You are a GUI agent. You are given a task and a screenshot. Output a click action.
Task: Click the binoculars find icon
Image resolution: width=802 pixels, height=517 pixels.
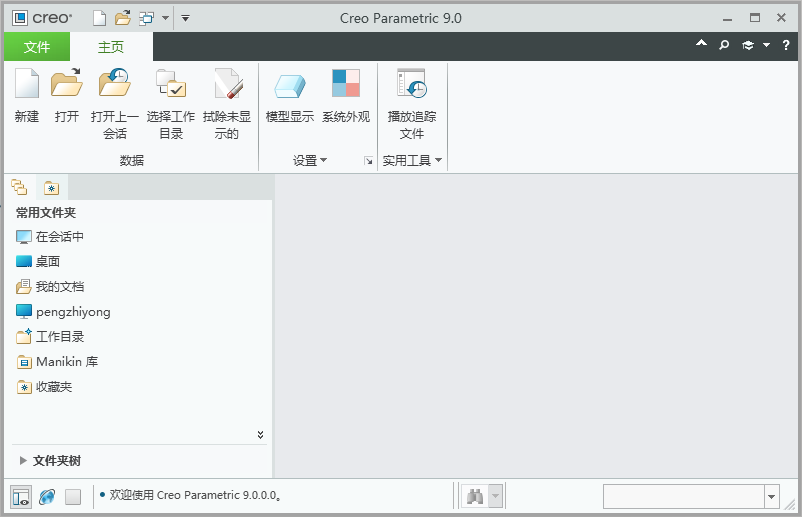(x=475, y=496)
